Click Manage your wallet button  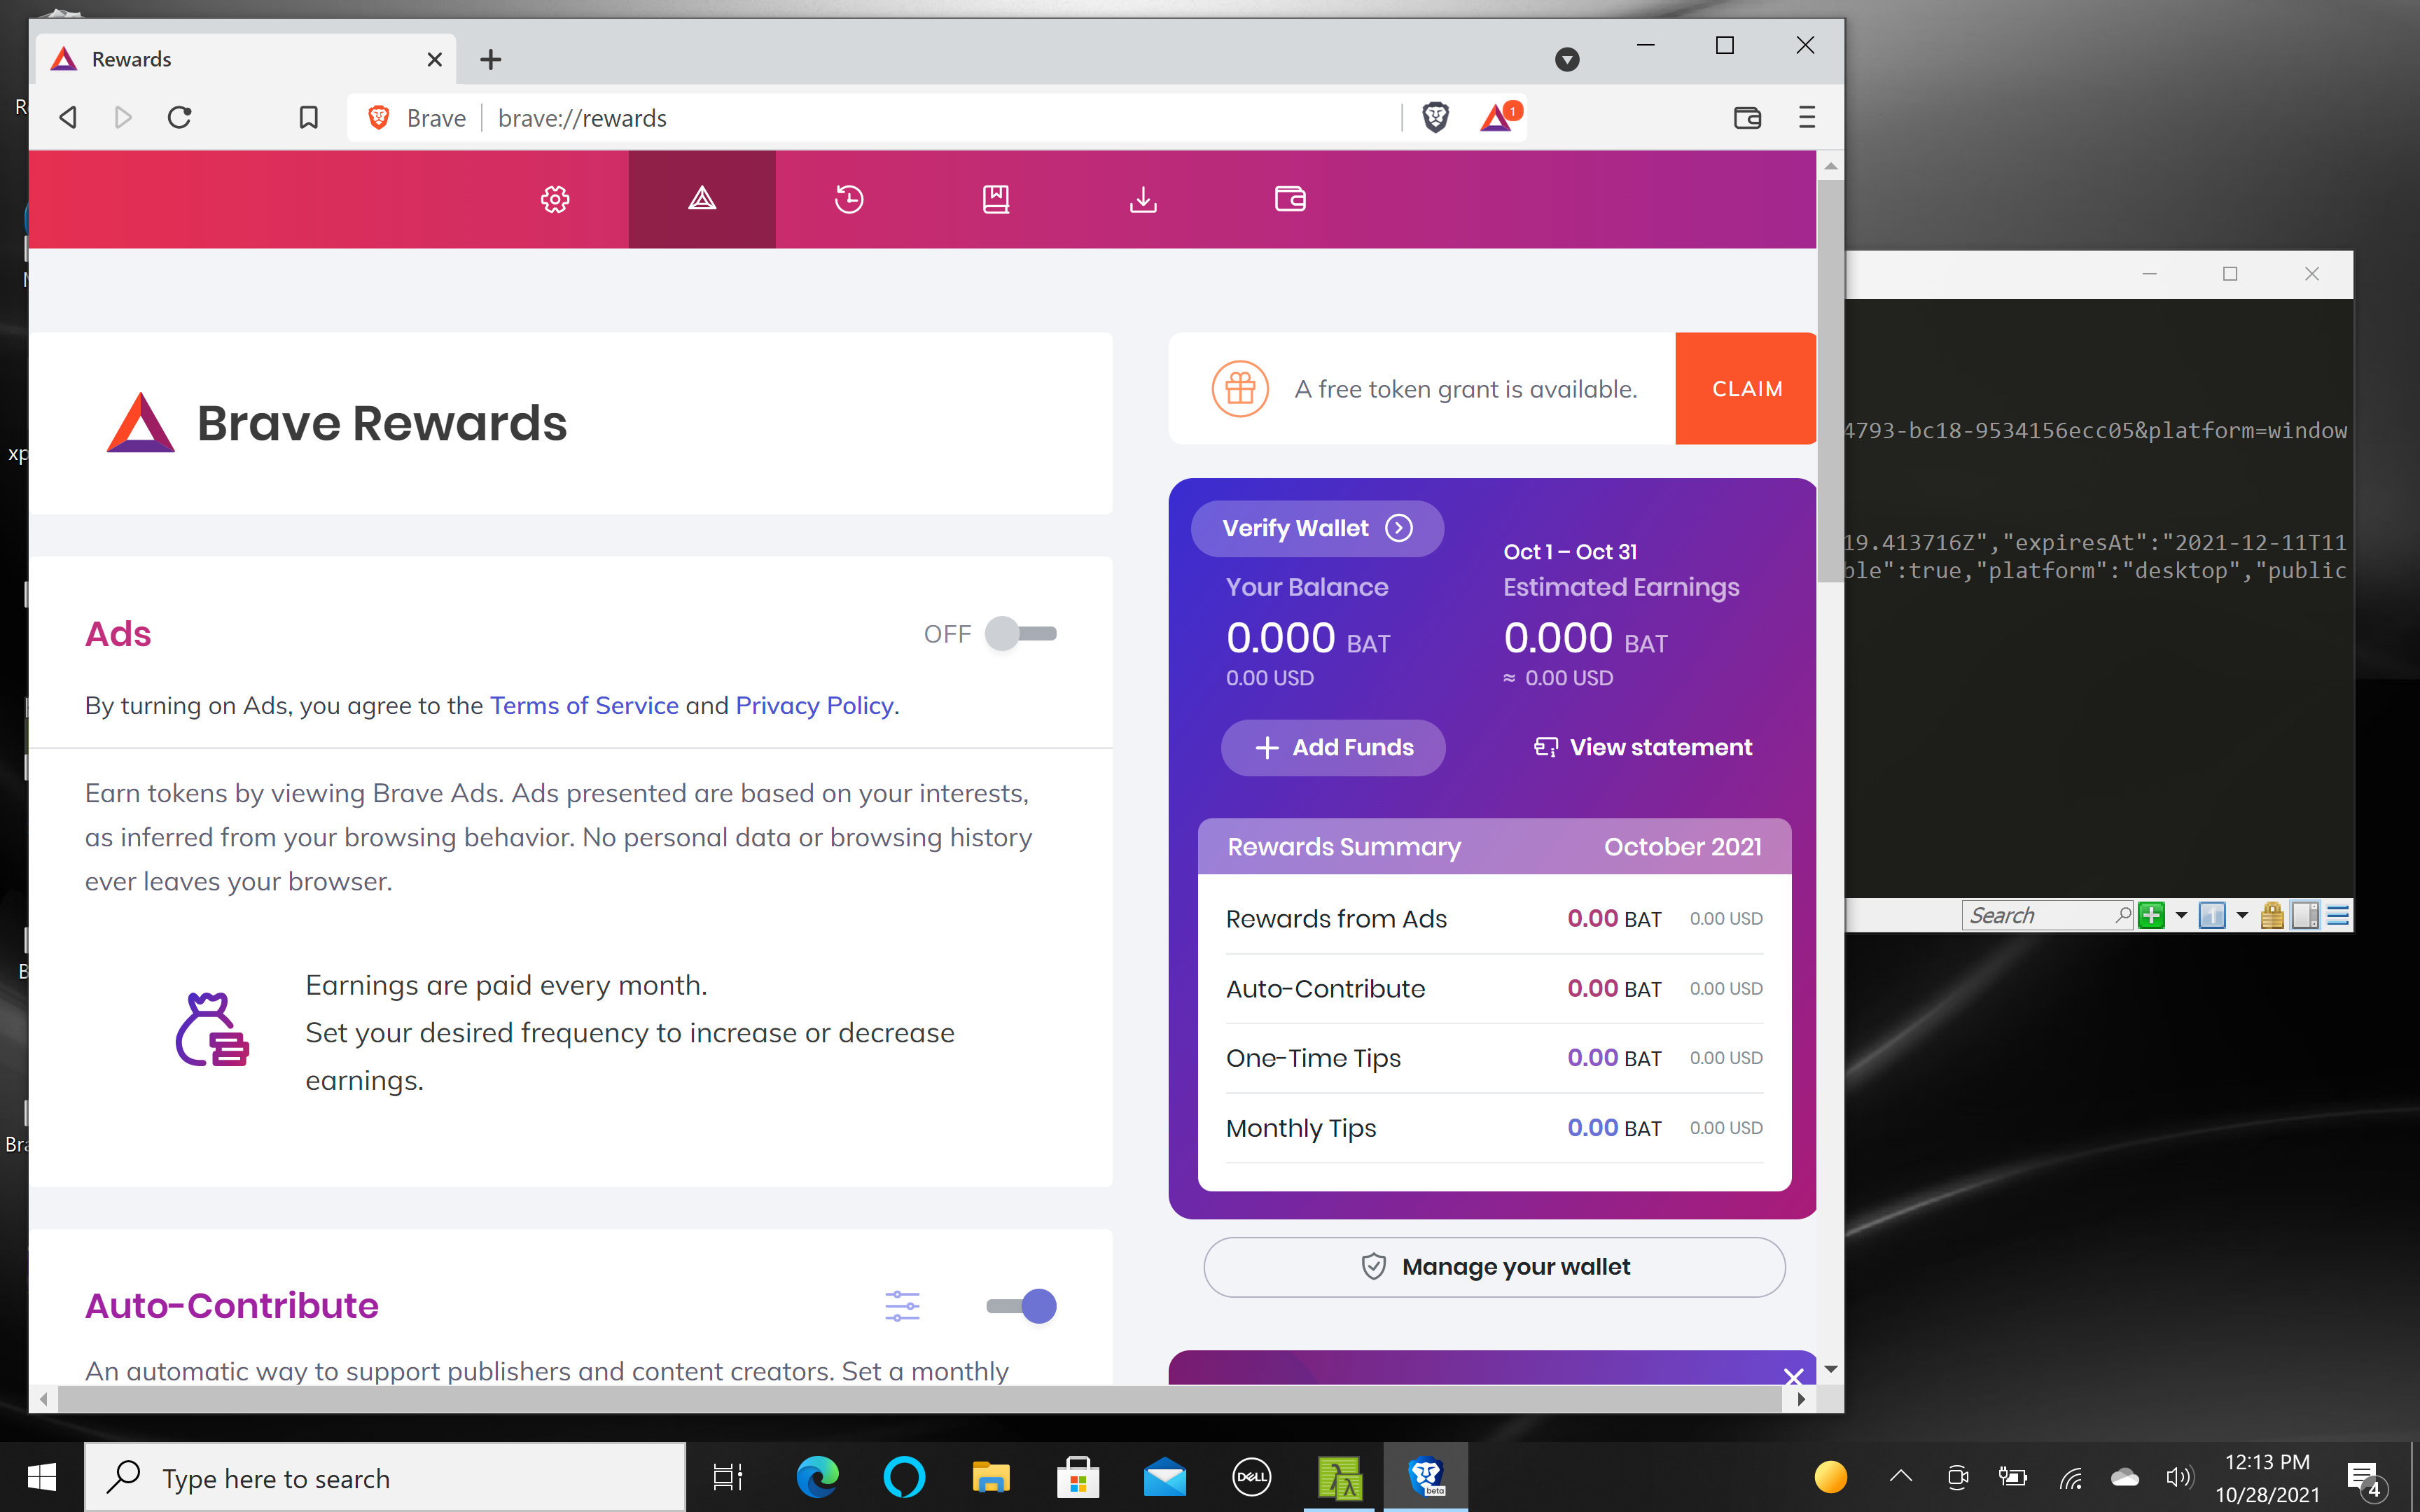point(1494,1267)
